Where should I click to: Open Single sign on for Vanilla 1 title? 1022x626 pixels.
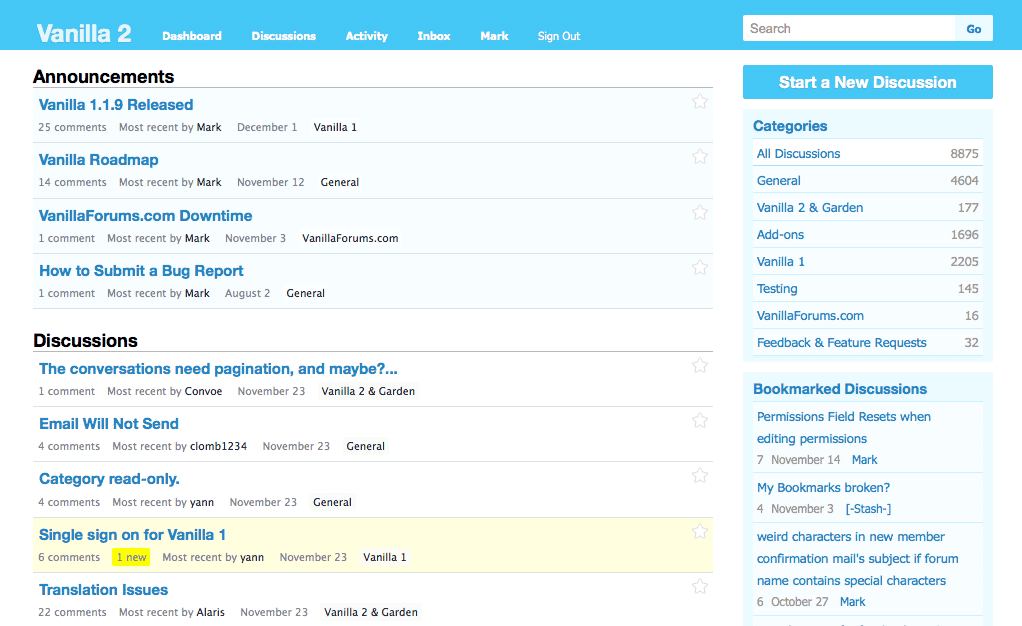[x=132, y=535]
